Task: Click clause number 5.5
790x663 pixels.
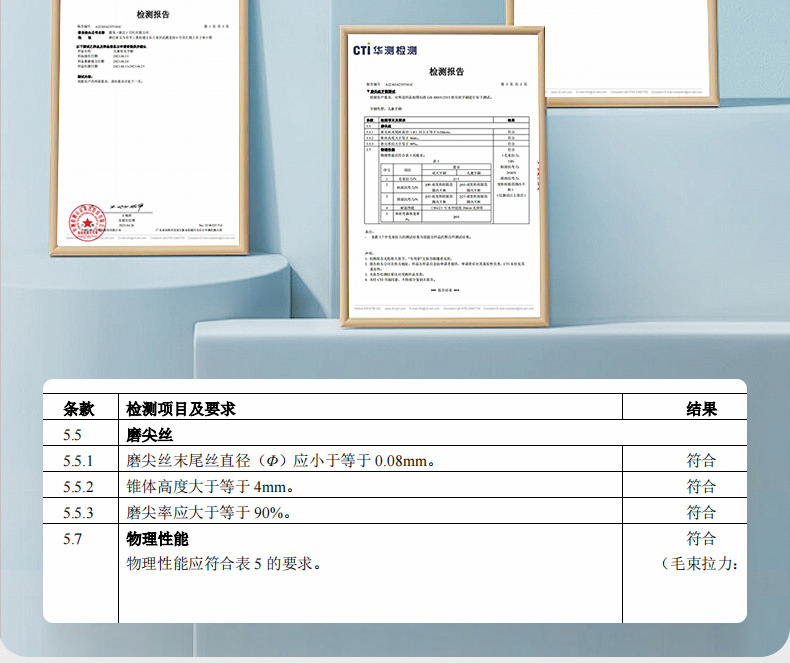Action: [x=72, y=435]
